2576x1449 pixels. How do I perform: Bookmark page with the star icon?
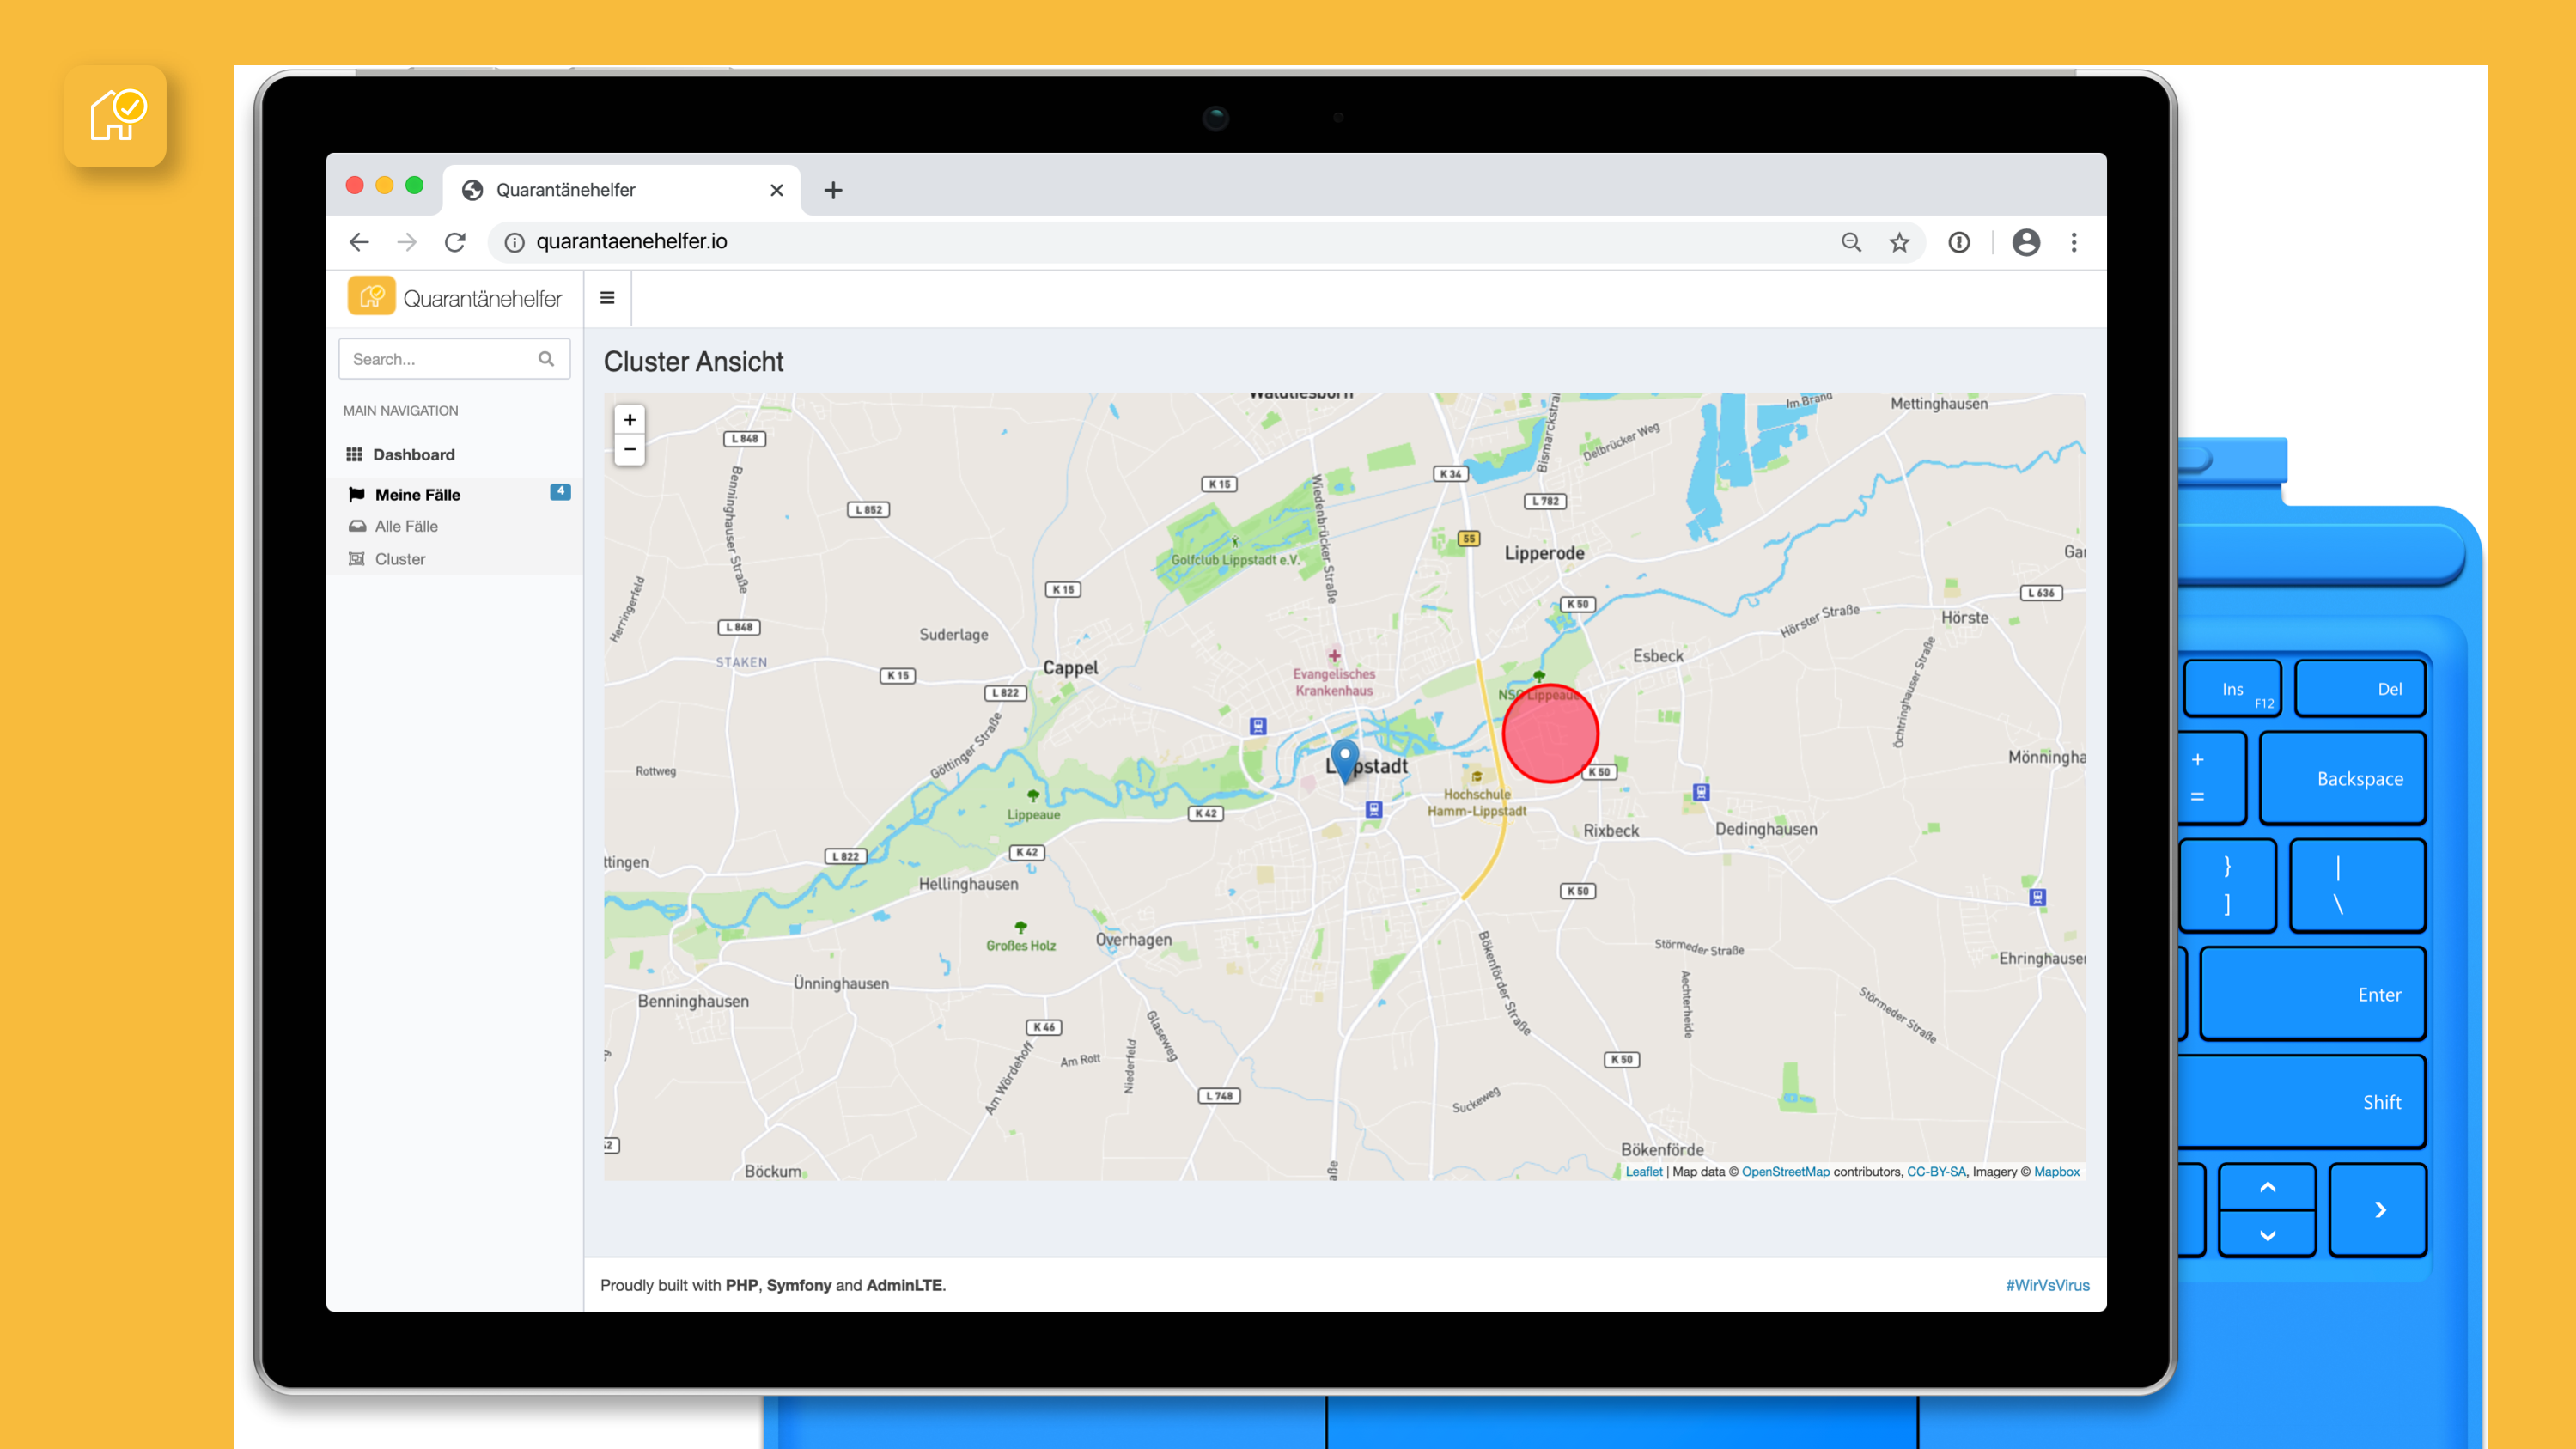pyautogui.click(x=1899, y=242)
